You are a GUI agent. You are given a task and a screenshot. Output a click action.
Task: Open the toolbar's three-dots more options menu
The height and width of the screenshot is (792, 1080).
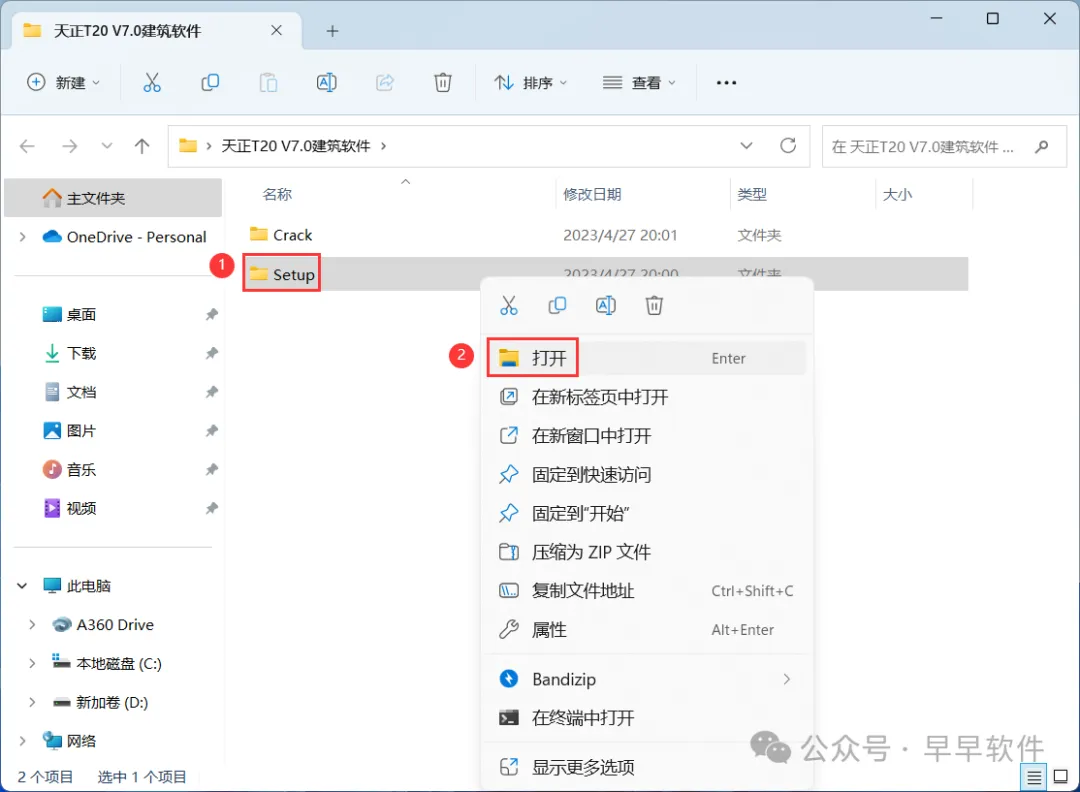[x=726, y=83]
